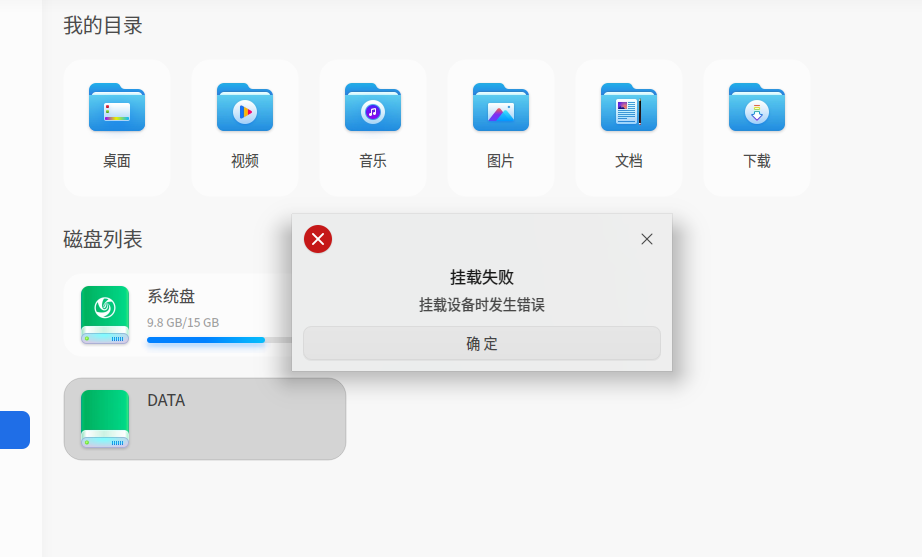Screen dimensions: 922x557
Task: Click the 挂载设备时发生错误 message text
Action: pyautogui.click(x=482, y=305)
